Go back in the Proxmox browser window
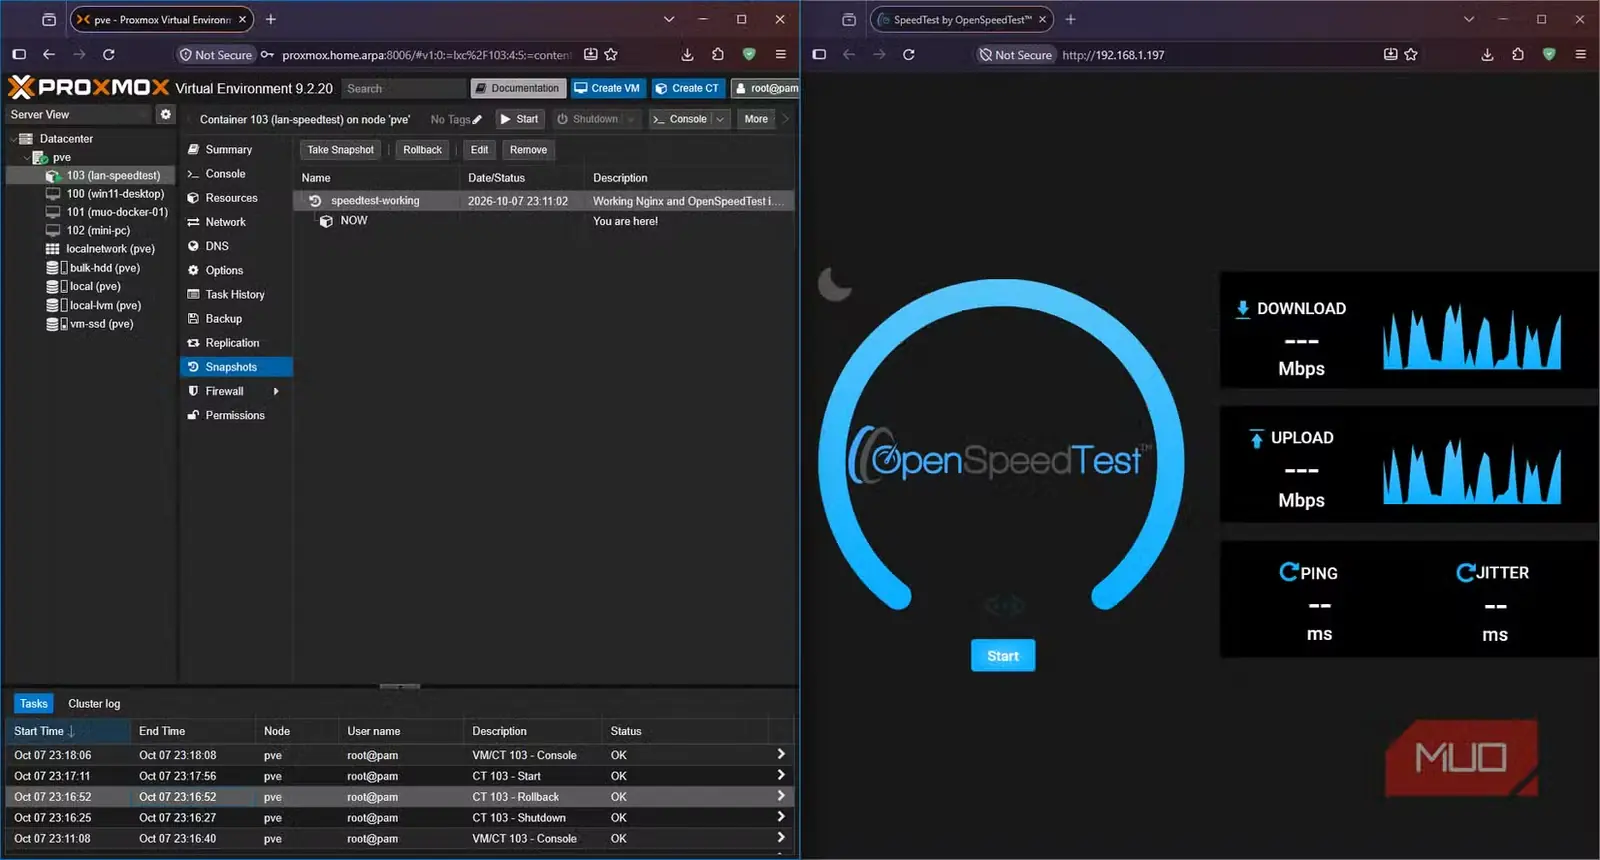1600x860 pixels. pyautogui.click(x=49, y=55)
